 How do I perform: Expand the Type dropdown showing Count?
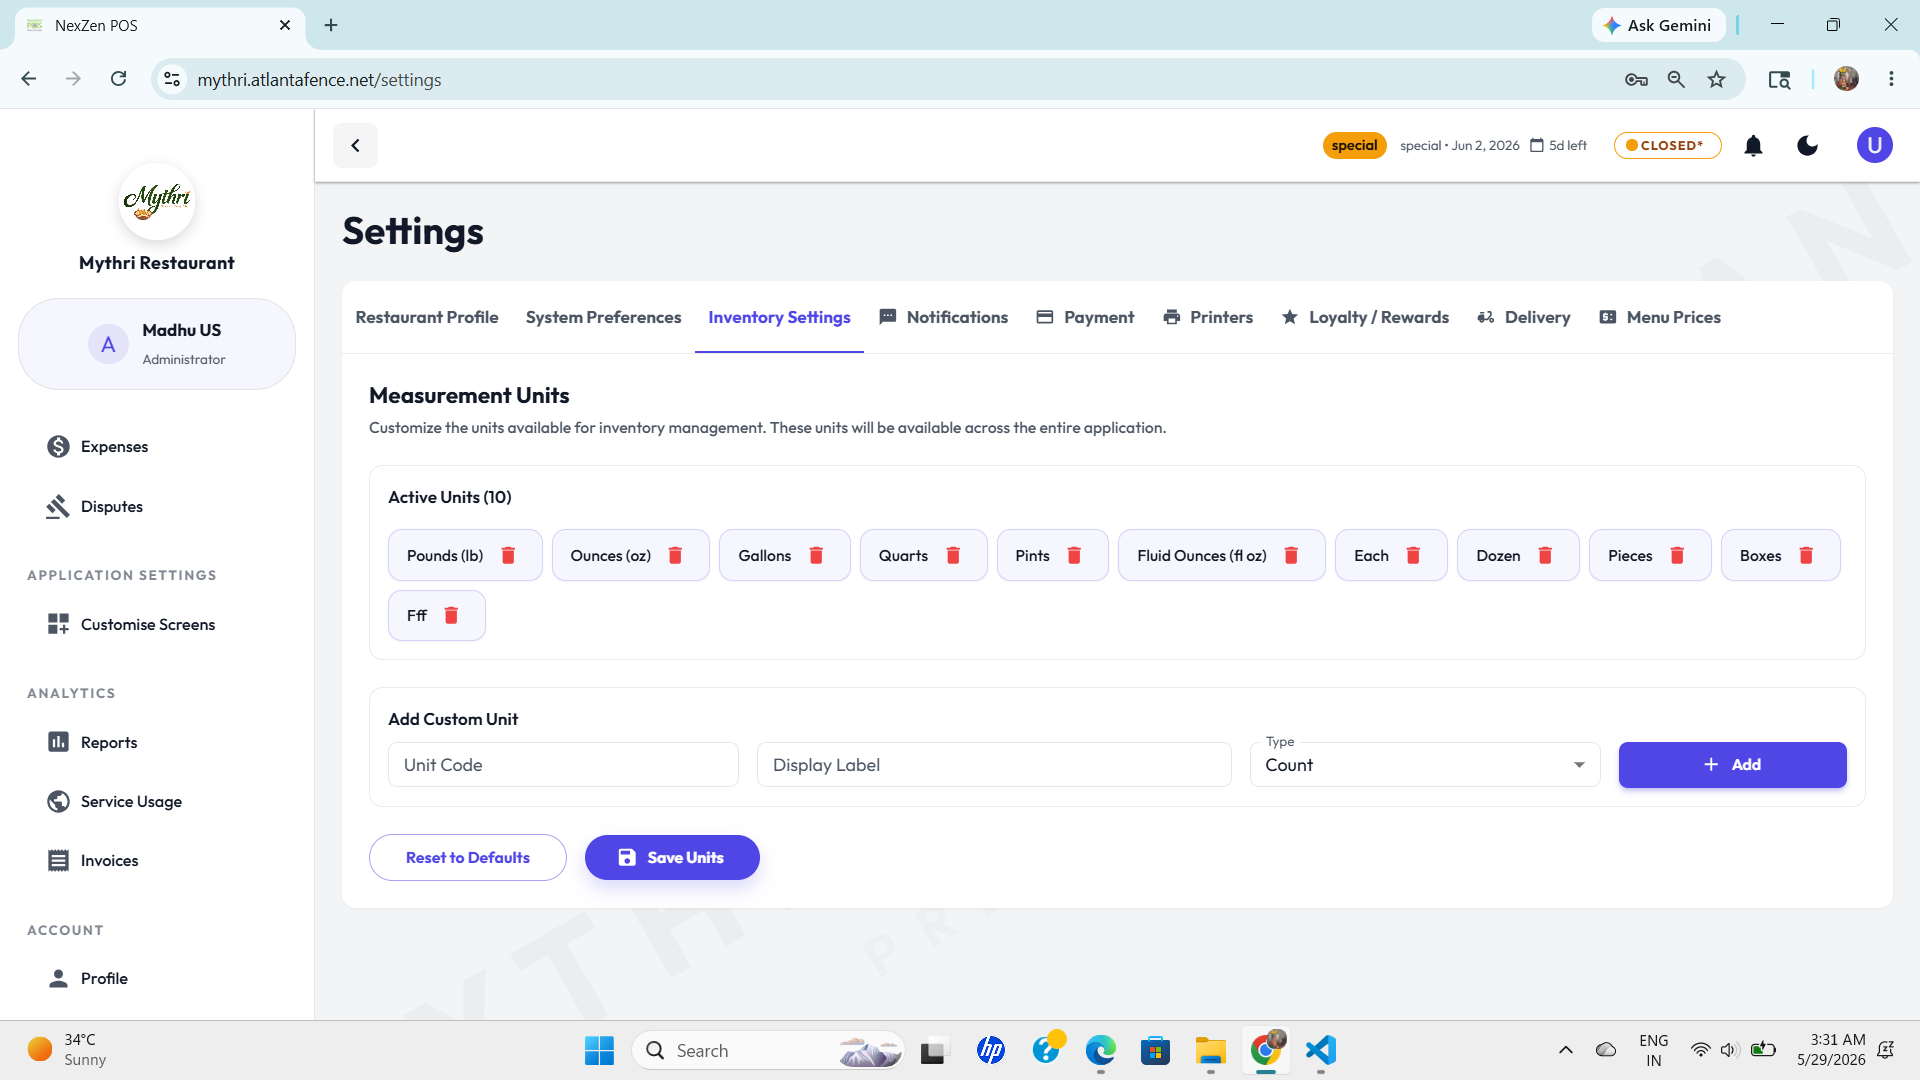[1425, 765]
